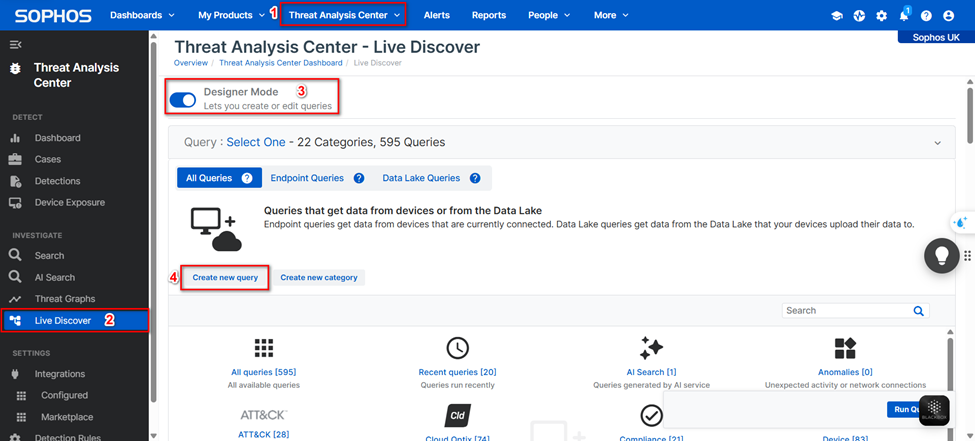Click the help question mark icon in header
Viewport: 975px width, 441px height.
(x=926, y=16)
